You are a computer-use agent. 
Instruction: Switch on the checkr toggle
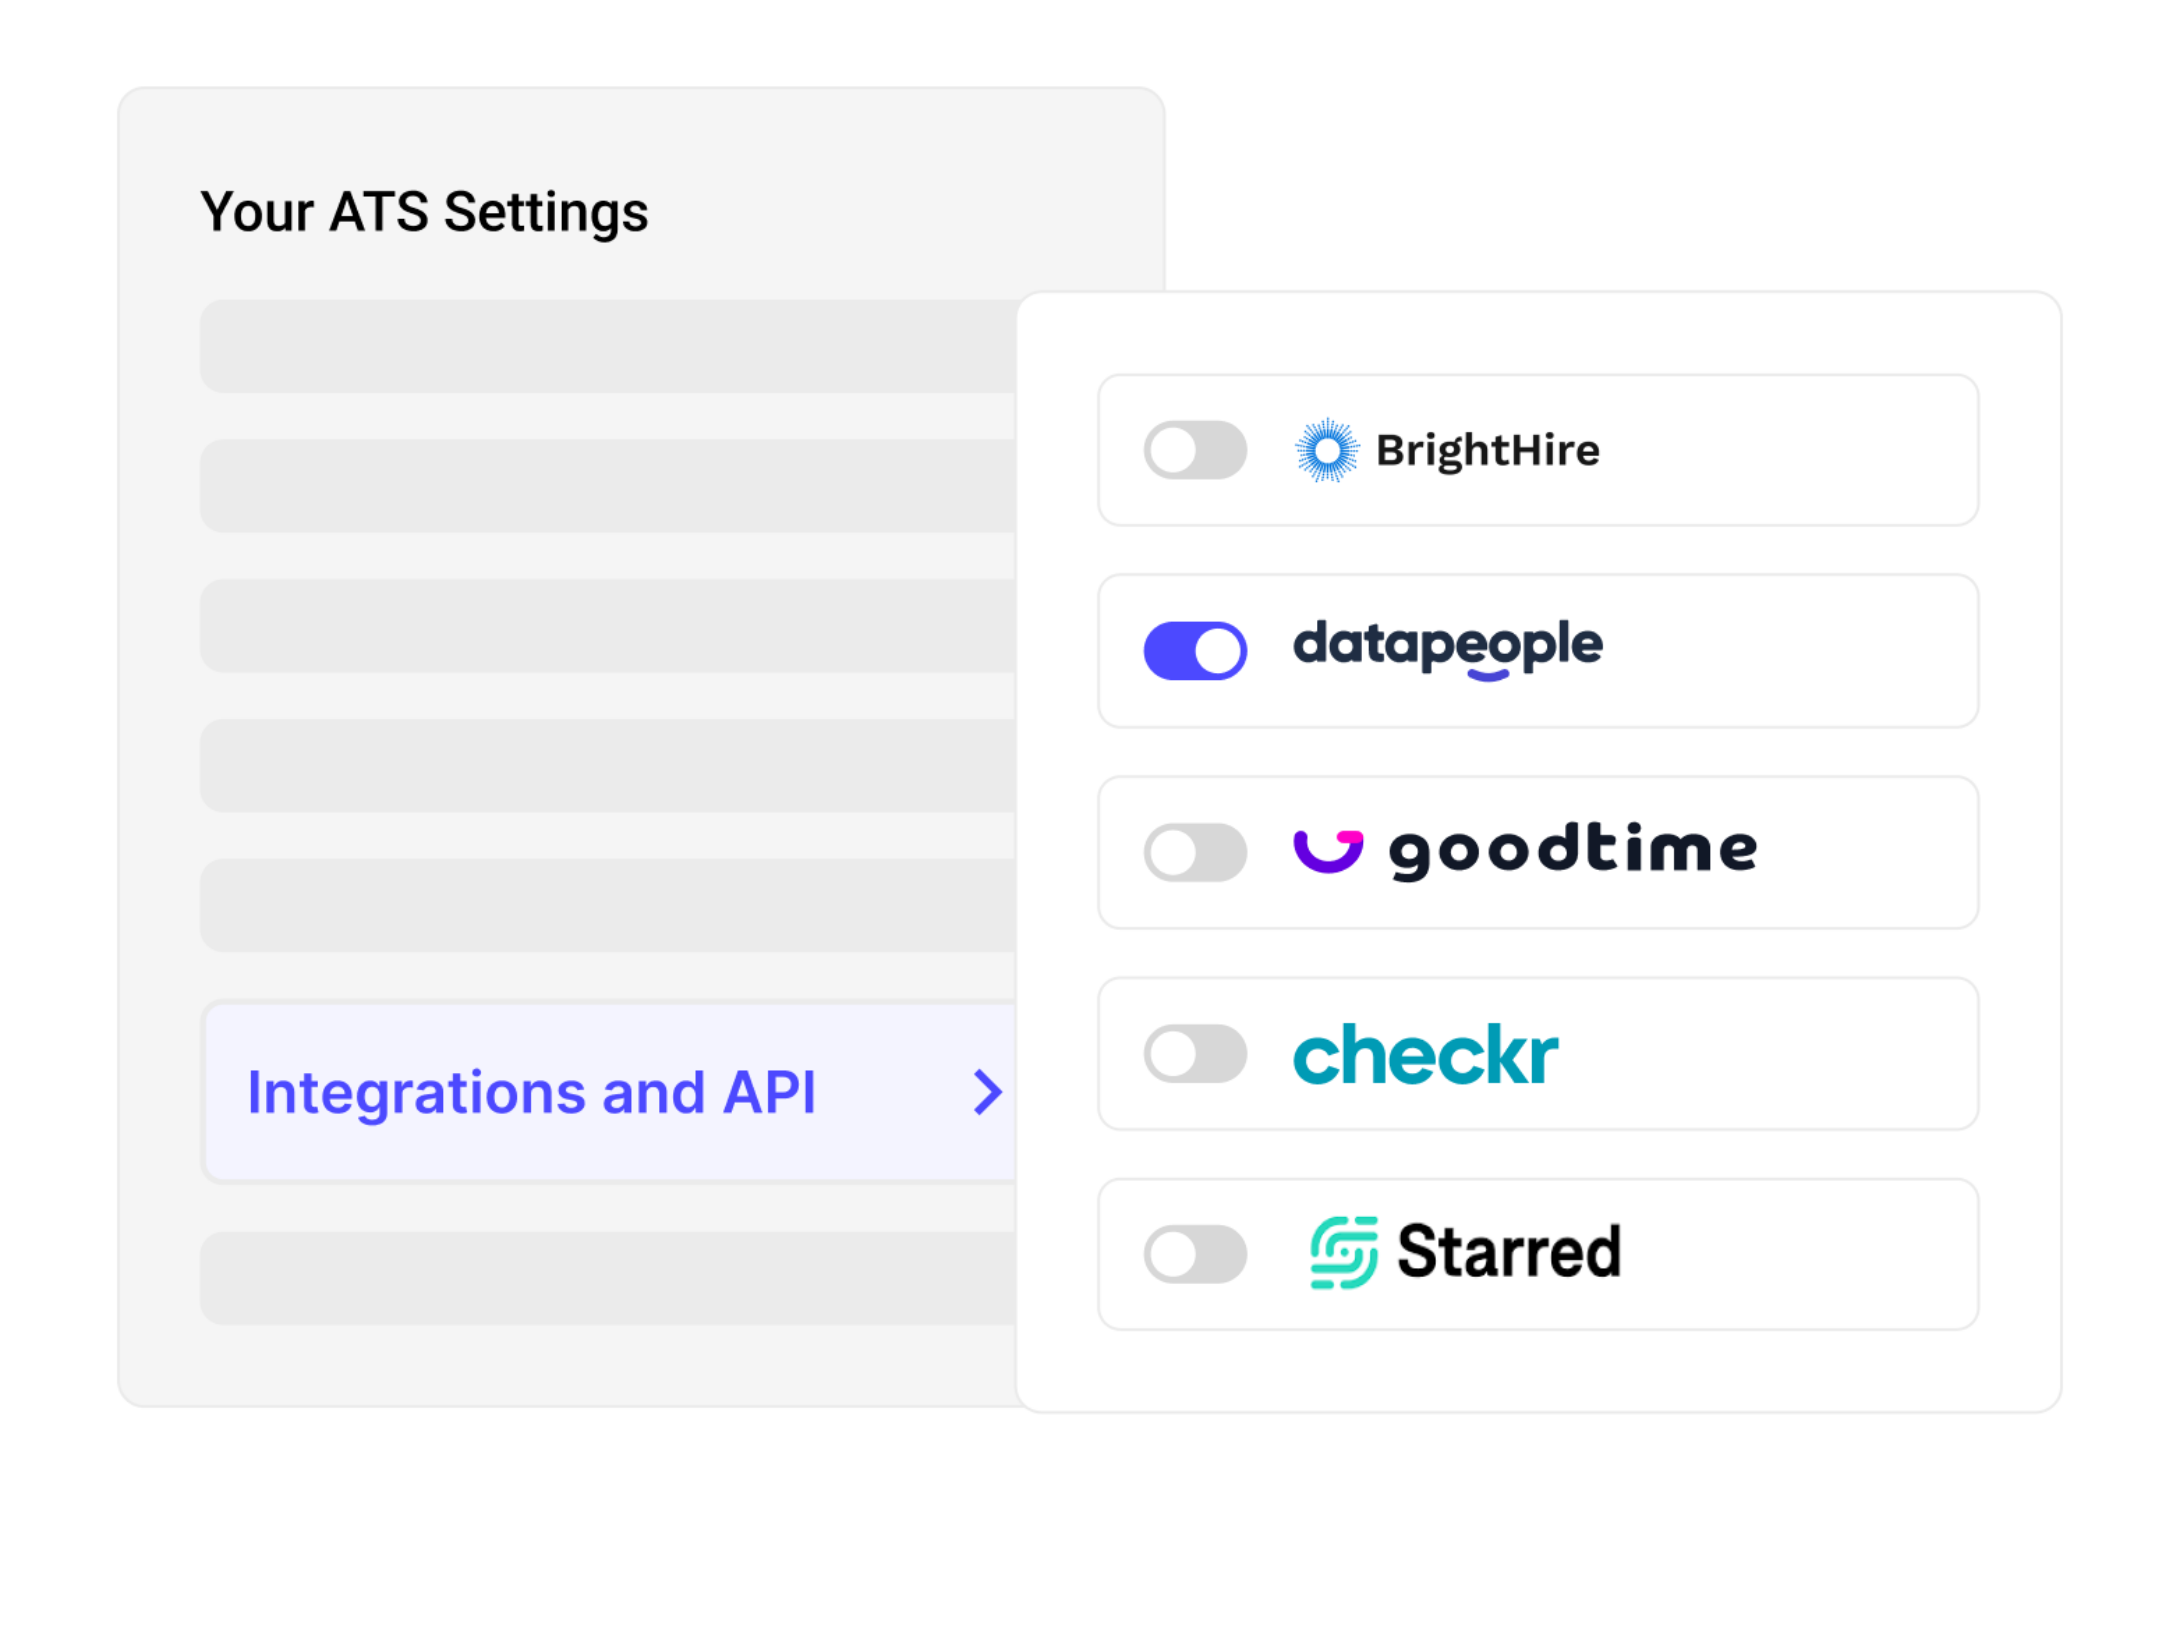pyautogui.click(x=1194, y=1053)
